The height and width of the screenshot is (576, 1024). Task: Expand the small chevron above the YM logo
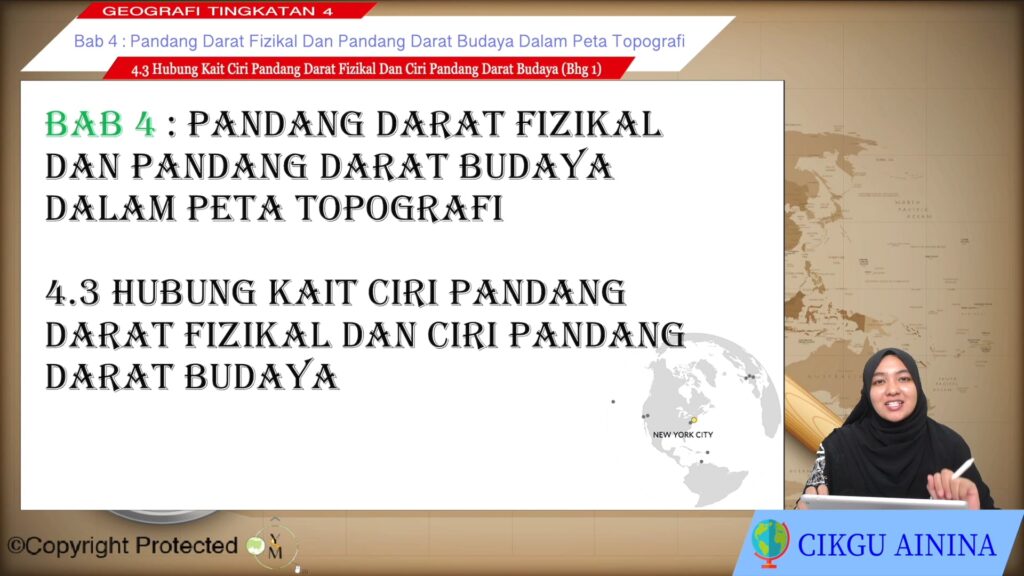[273, 521]
